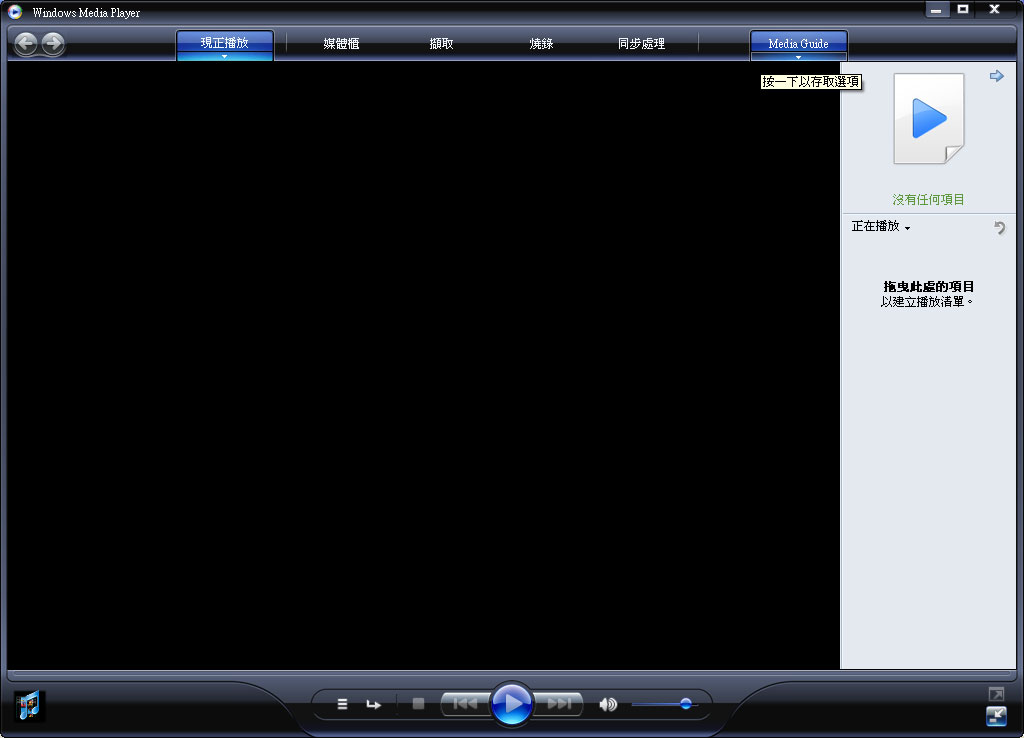Click the 沒有任何項目 green text
The image size is (1024, 738).
(928, 200)
